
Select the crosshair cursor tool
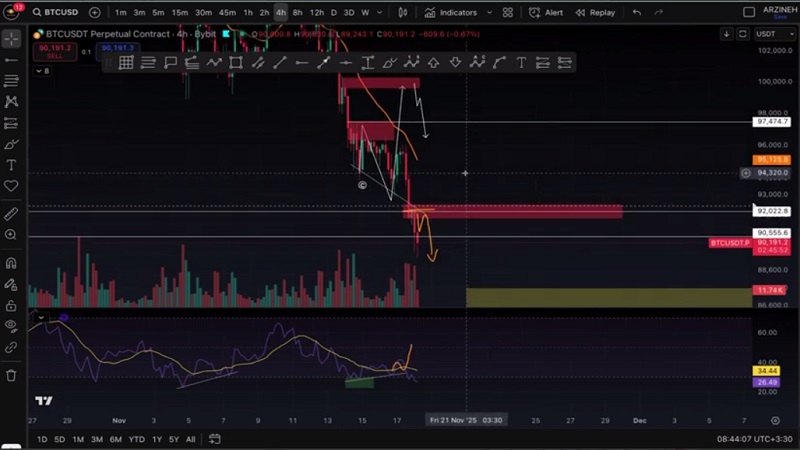point(12,39)
